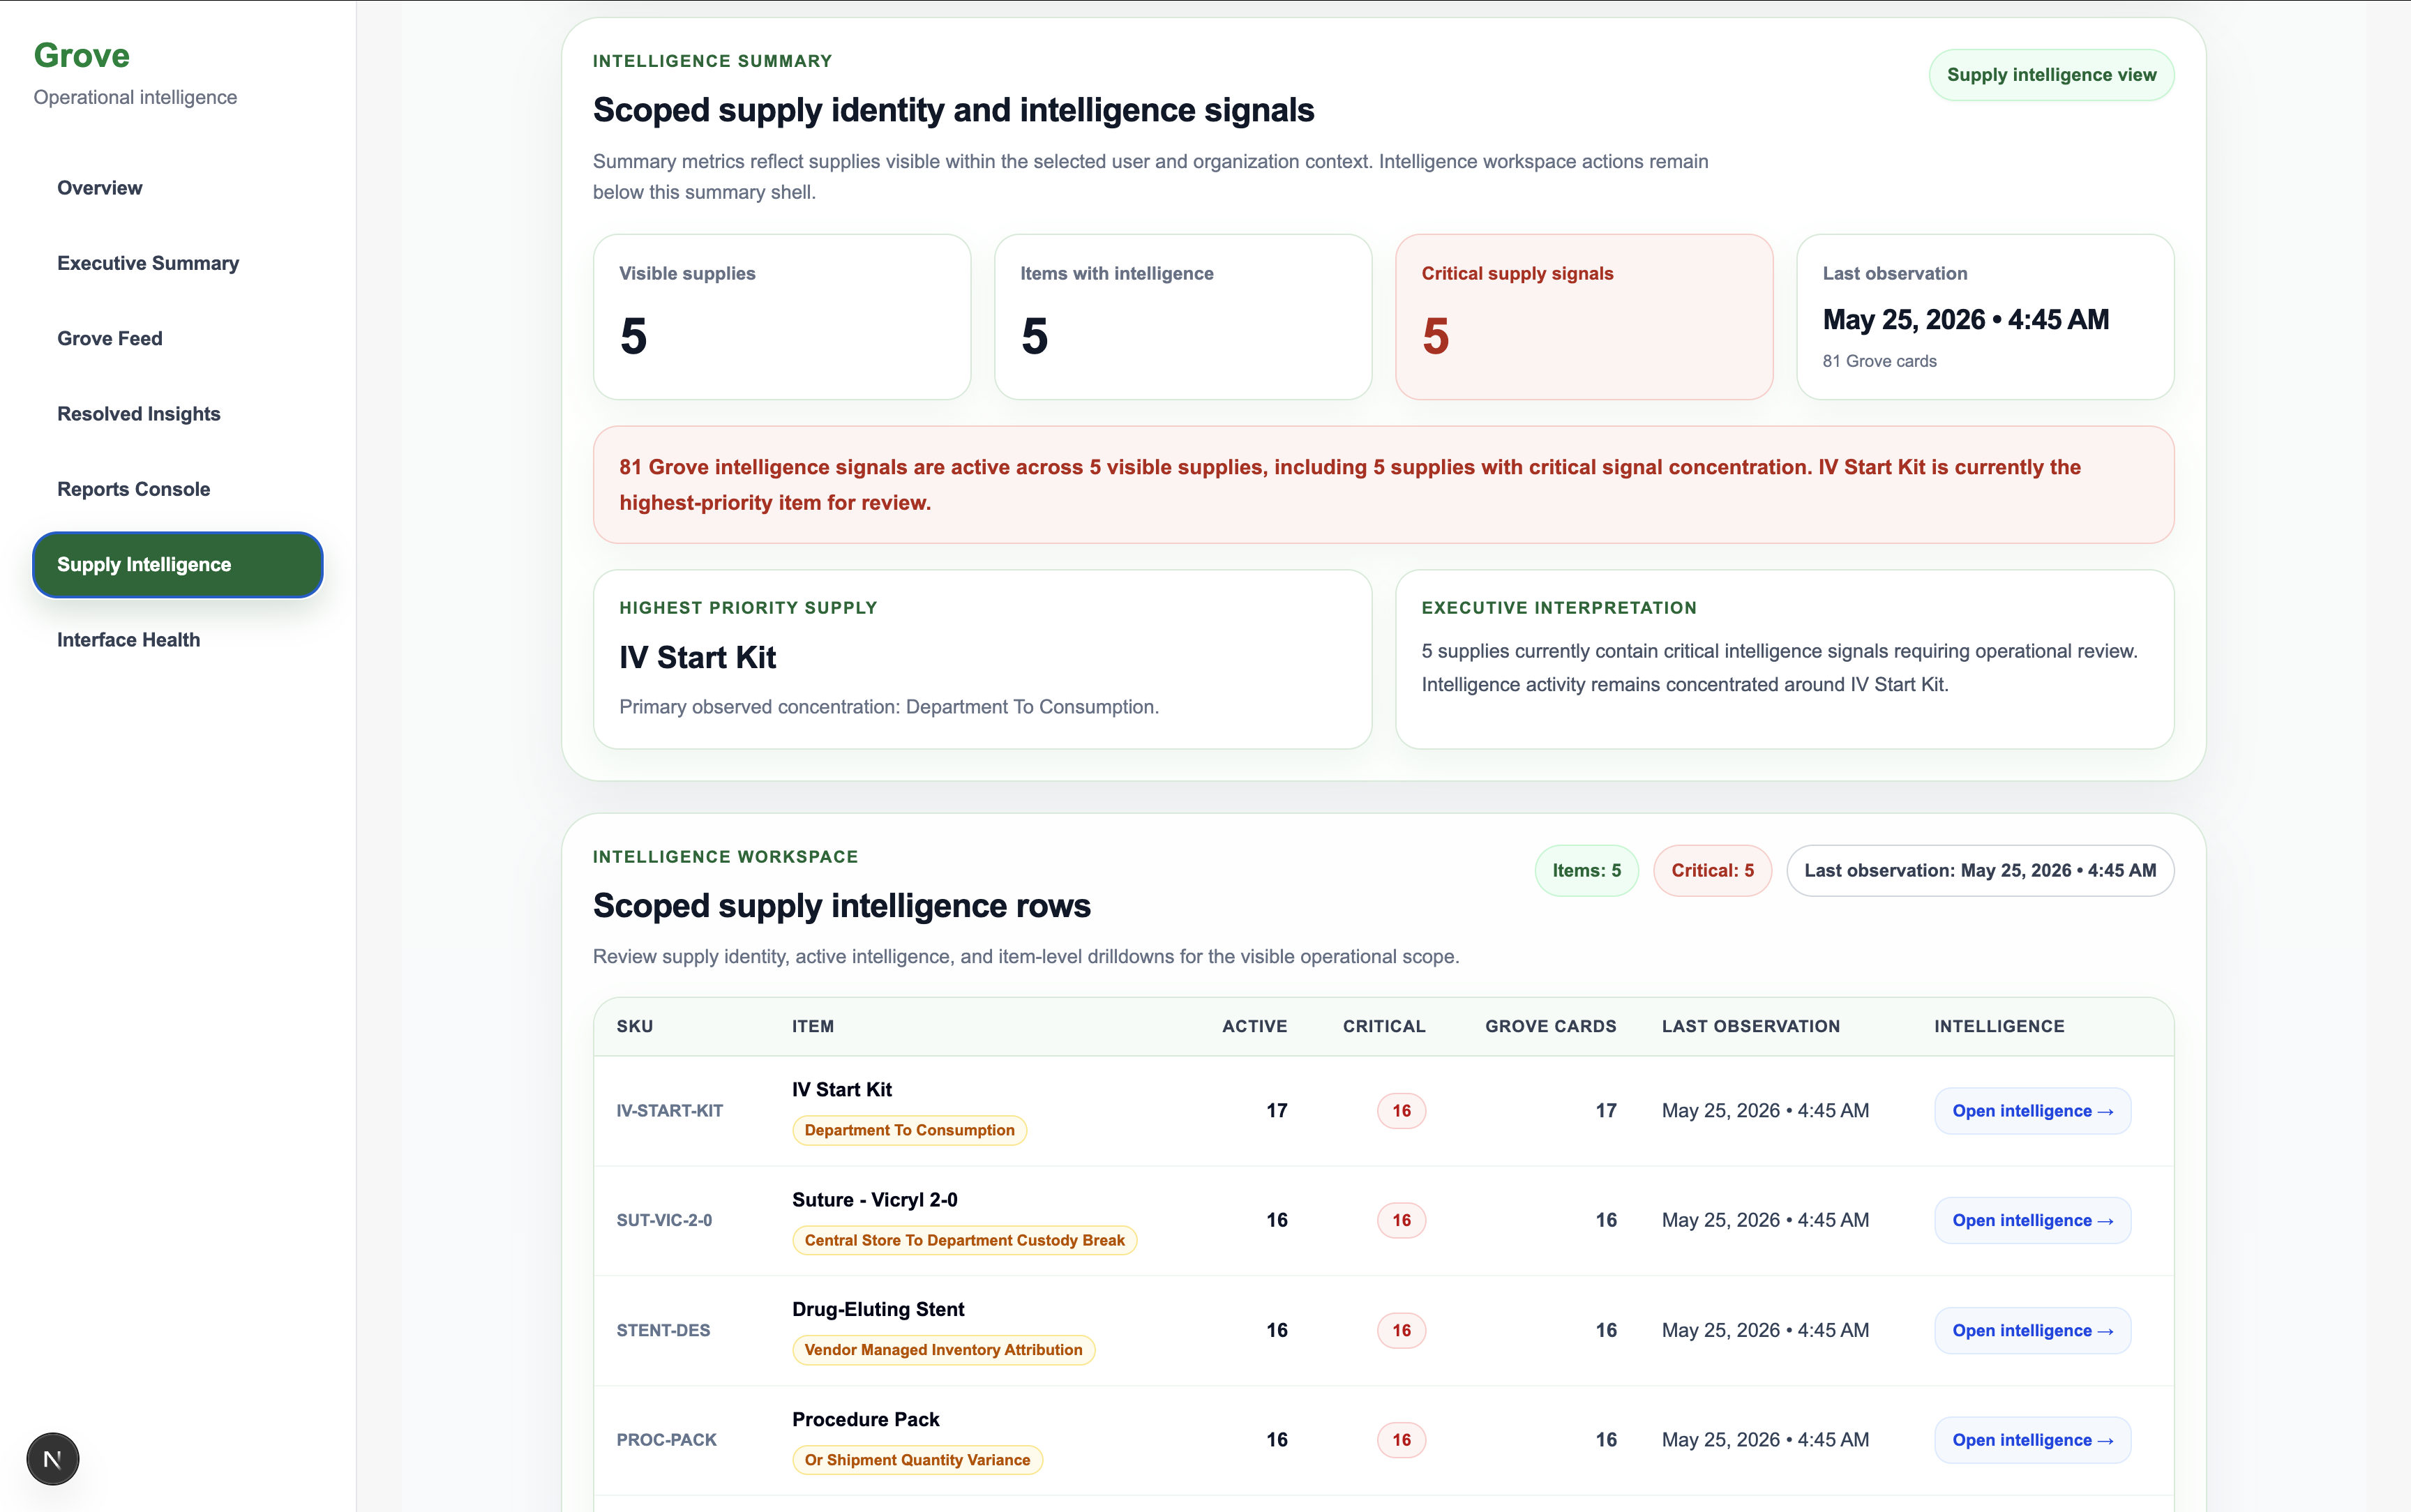
Task: Click the Procedure Pack item name
Action: click(x=866, y=1419)
